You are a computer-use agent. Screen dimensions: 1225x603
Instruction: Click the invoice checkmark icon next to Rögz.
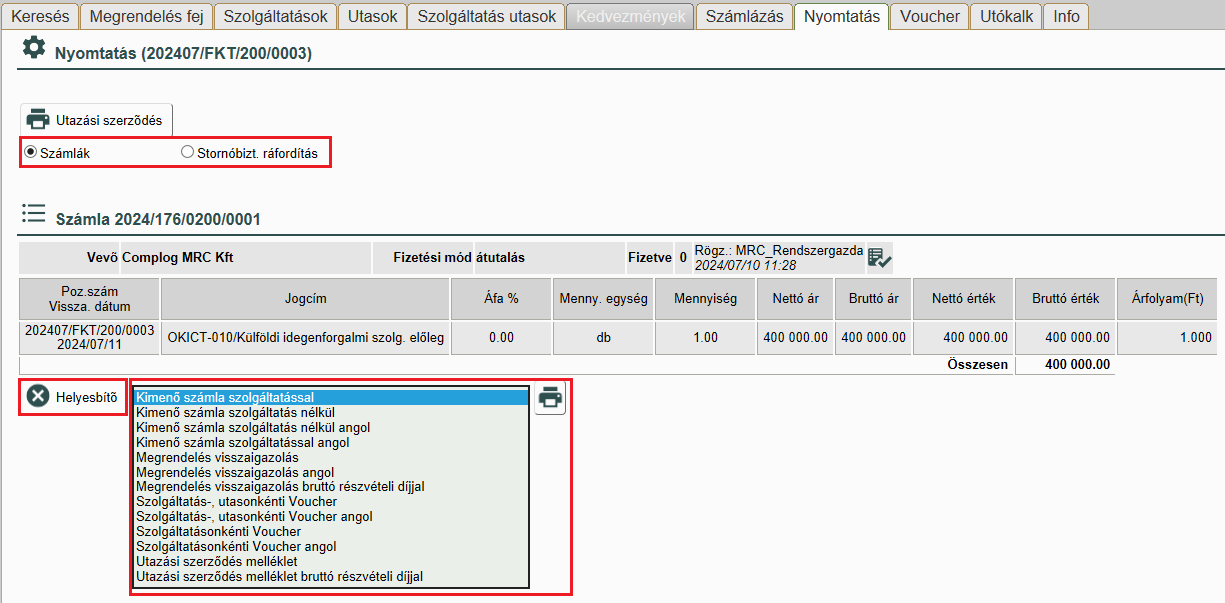tap(880, 258)
